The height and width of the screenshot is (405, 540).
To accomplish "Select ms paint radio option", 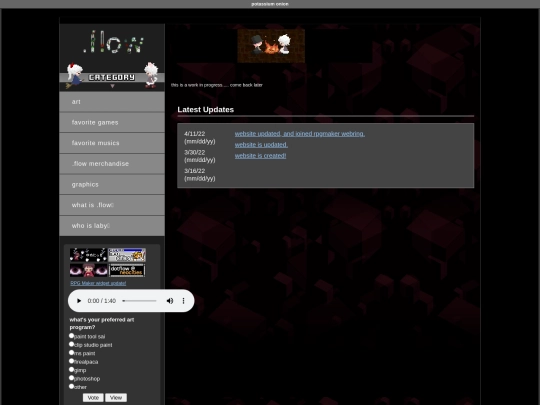I will [72, 352].
